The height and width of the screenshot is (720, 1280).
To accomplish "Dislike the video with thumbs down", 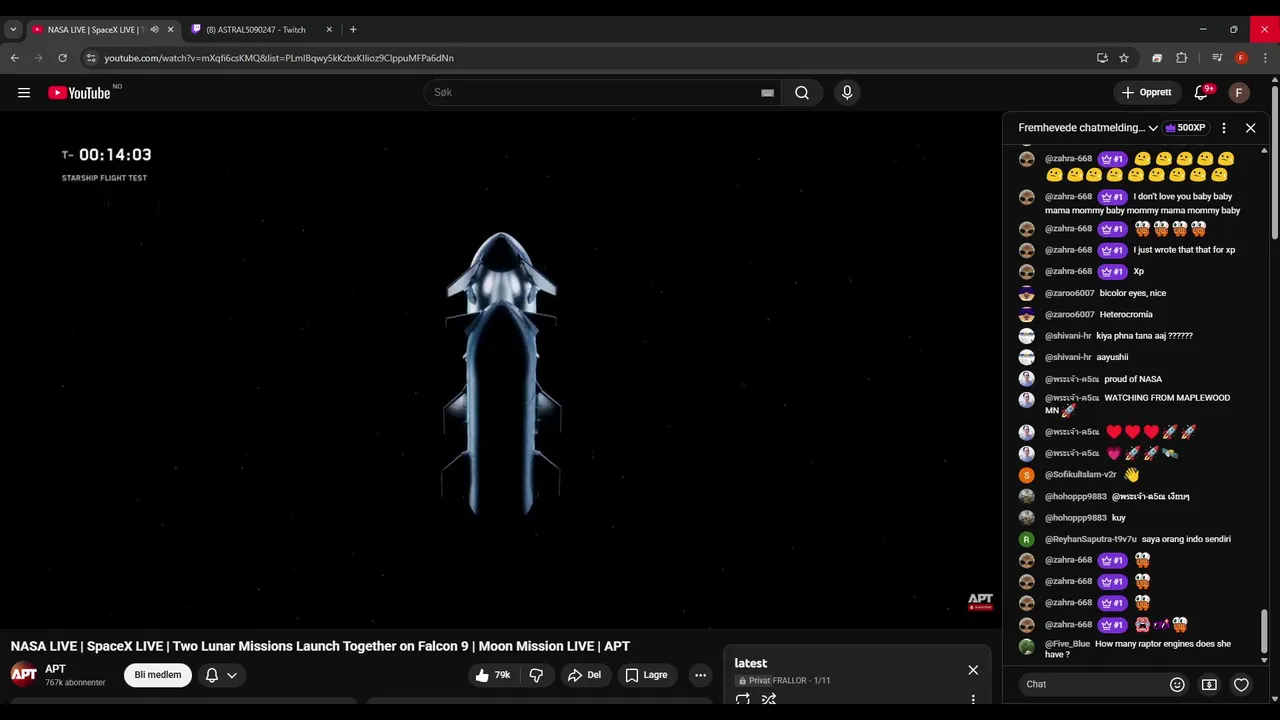I will coord(536,675).
